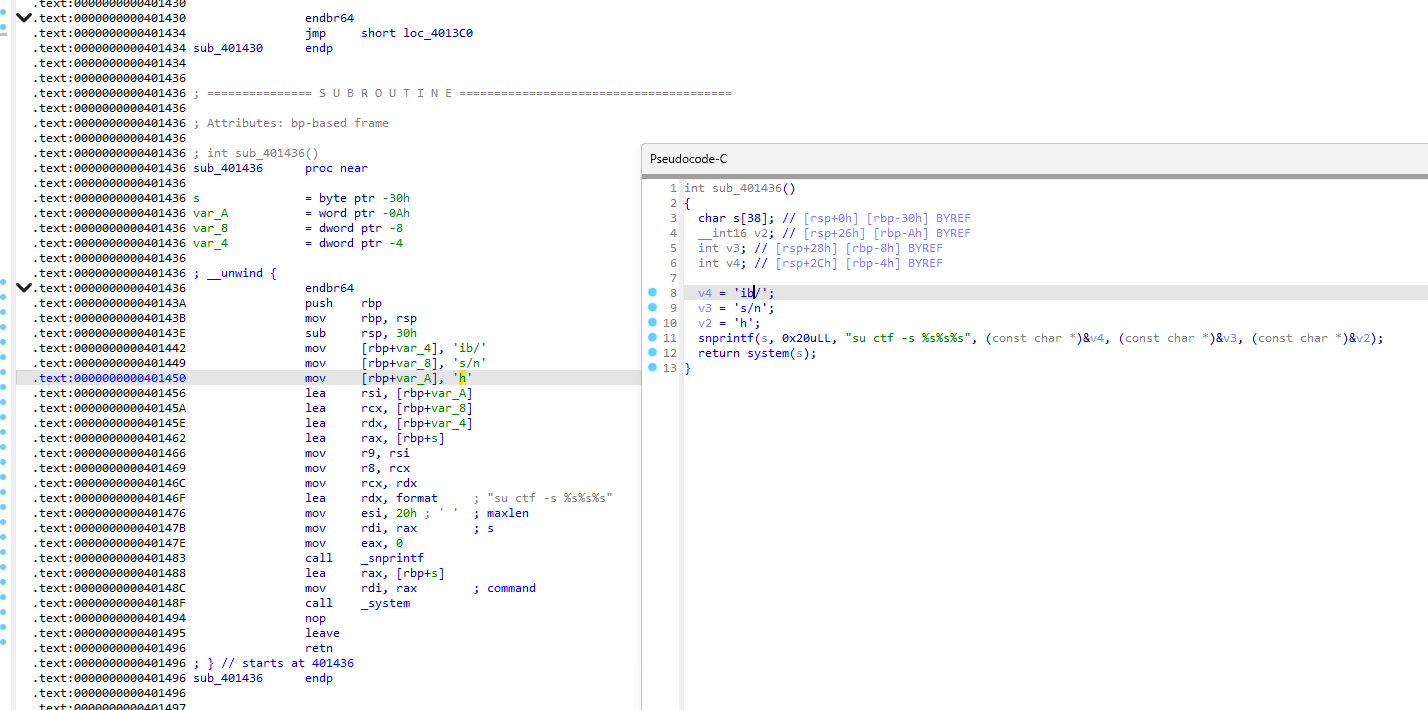This screenshot has height=710, width=1428.
Task: Select the 'nop' instruction
Action: pos(315,618)
